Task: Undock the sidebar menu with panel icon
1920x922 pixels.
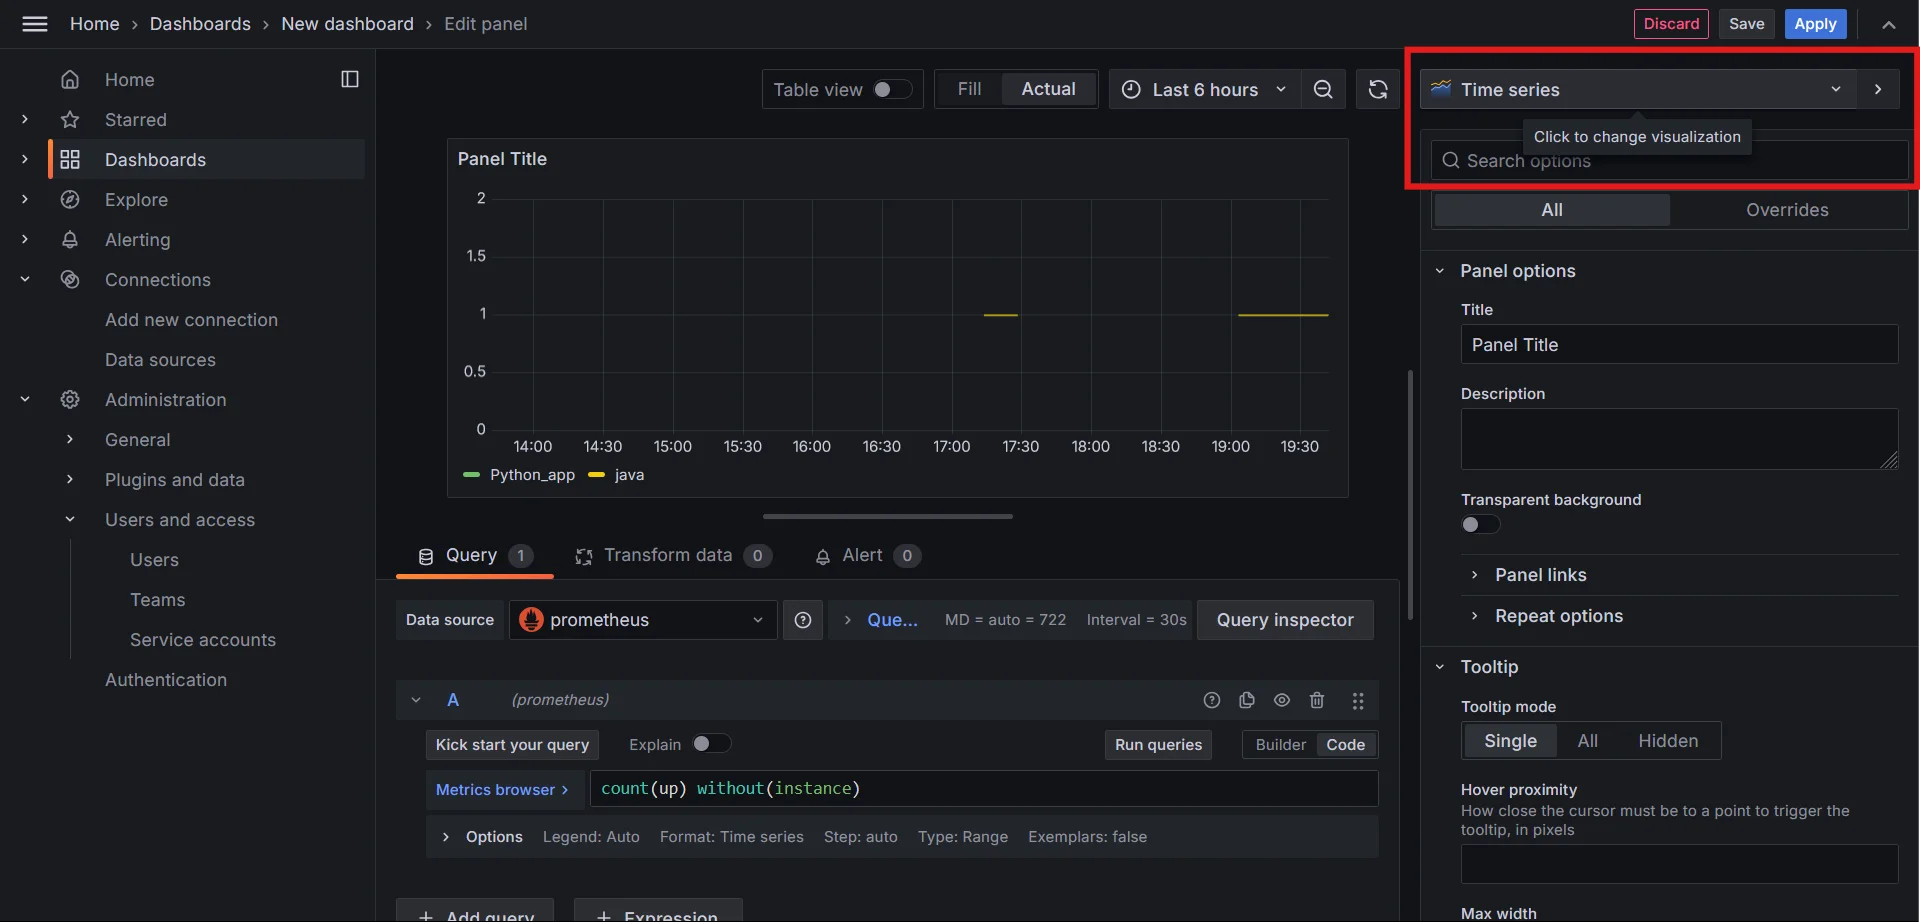Action: (x=350, y=79)
